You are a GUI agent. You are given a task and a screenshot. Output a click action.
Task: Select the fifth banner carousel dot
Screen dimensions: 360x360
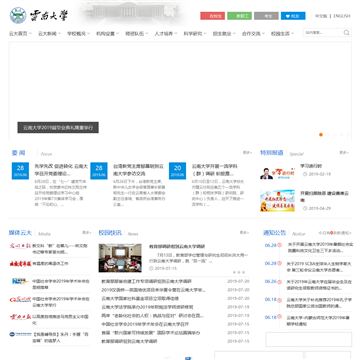pyautogui.click(x=348, y=135)
